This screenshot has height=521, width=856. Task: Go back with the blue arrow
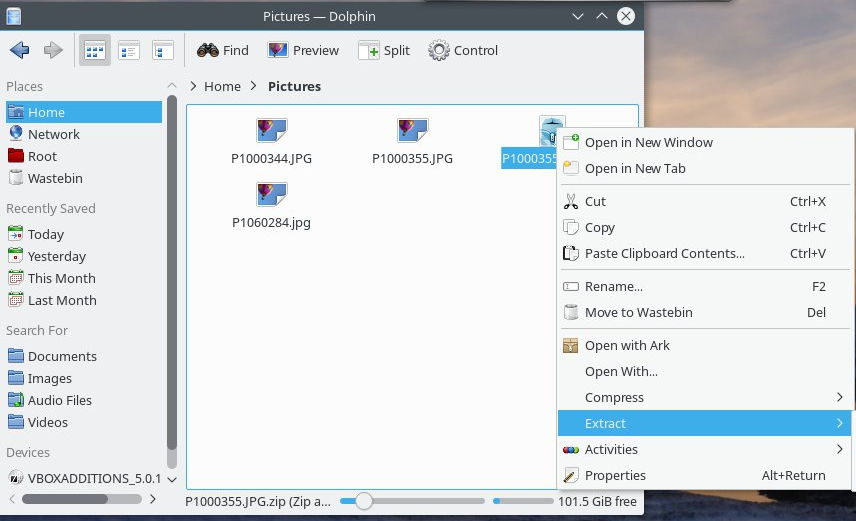[x=20, y=50]
